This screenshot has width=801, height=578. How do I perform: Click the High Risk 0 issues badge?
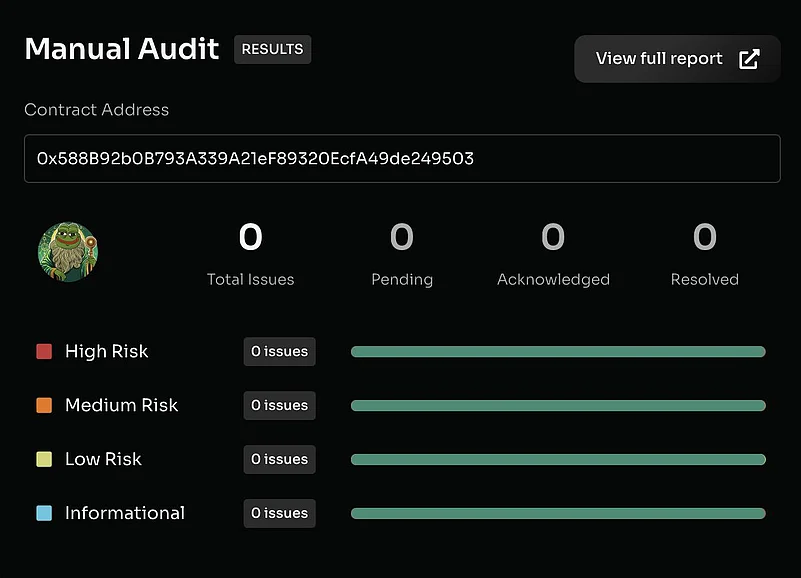279,351
